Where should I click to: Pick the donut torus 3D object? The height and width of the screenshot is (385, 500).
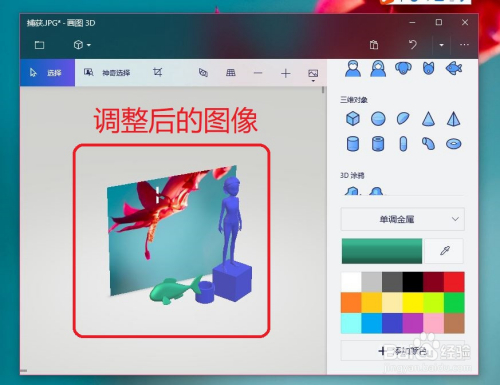[453, 144]
